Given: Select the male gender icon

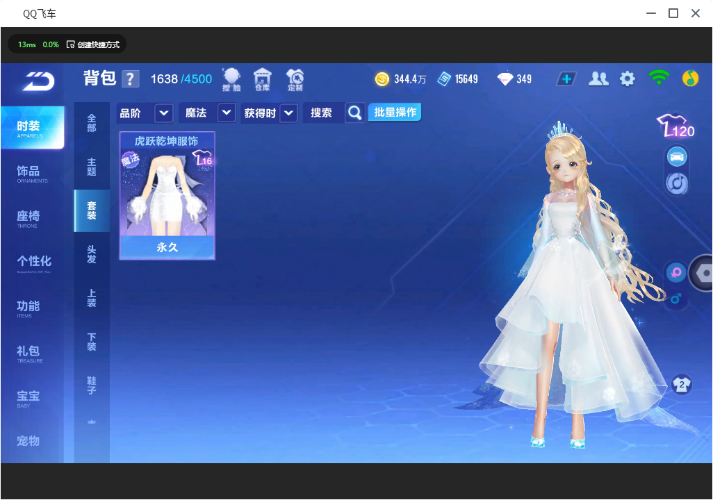Looking at the screenshot, I should pos(676,298).
